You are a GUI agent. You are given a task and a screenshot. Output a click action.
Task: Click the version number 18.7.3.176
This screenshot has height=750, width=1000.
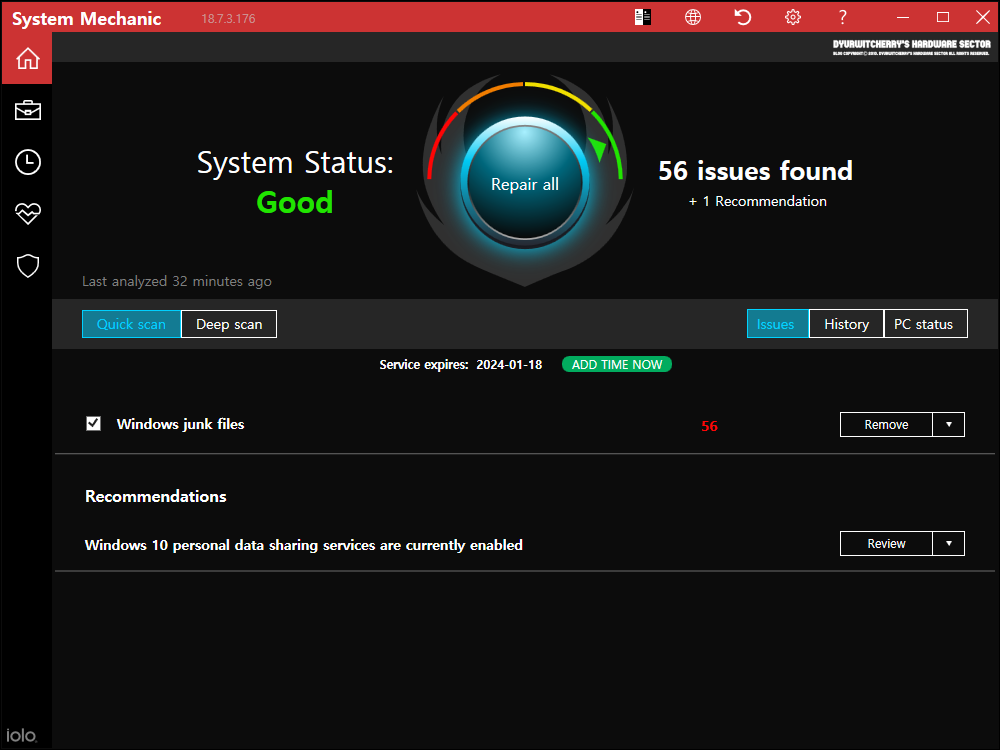pos(228,18)
